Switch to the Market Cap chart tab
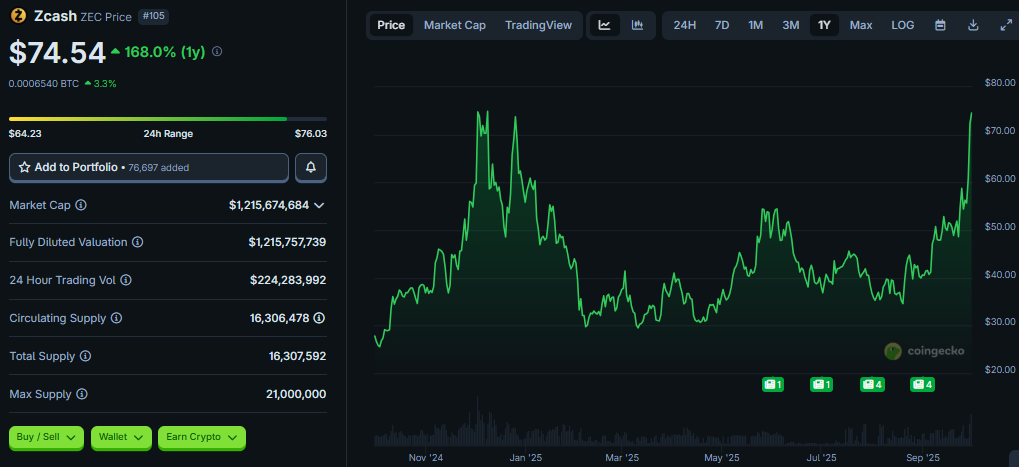The width and height of the screenshot is (1019, 467). [x=455, y=25]
